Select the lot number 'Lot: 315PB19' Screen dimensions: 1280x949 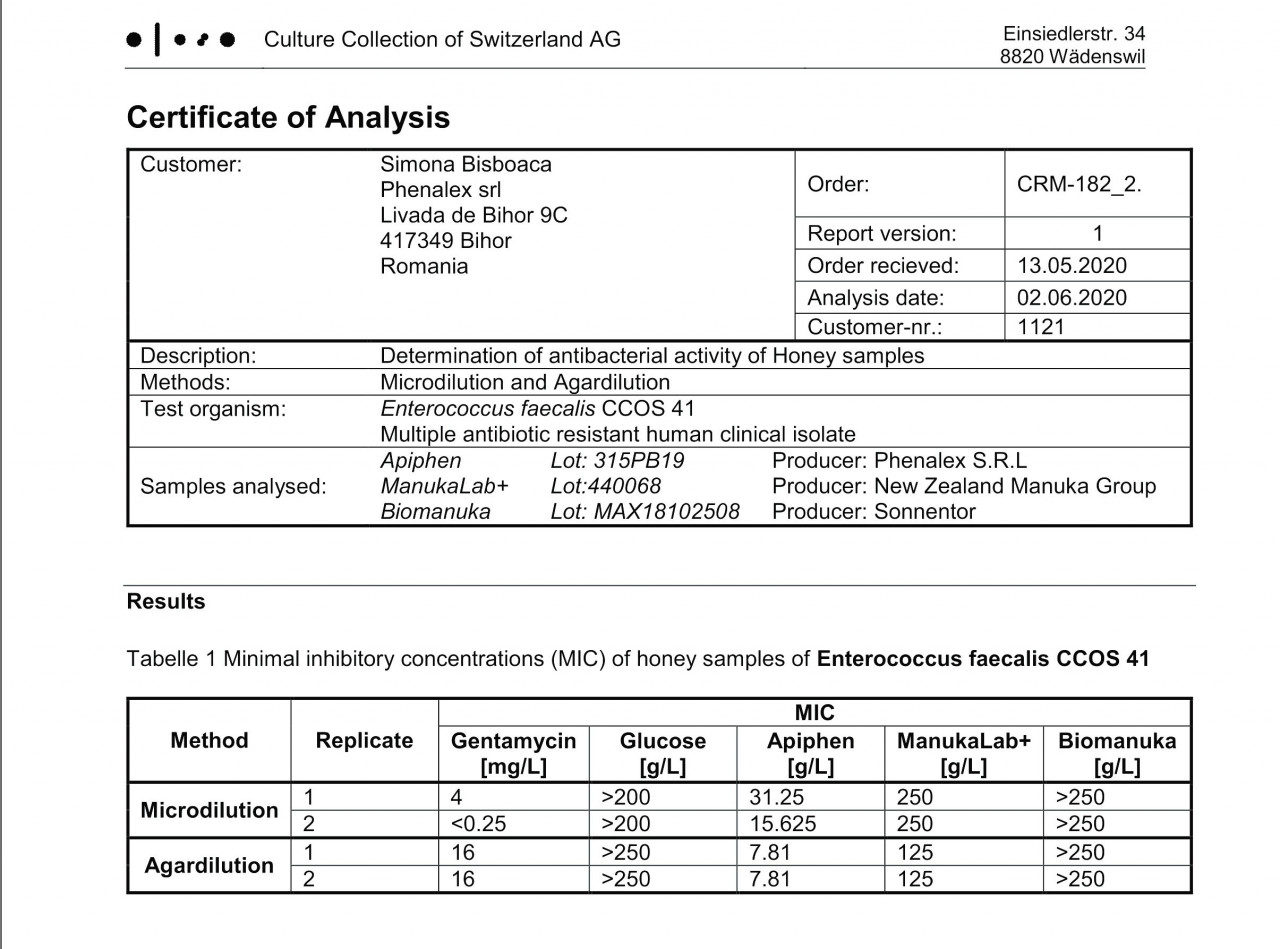(617, 461)
